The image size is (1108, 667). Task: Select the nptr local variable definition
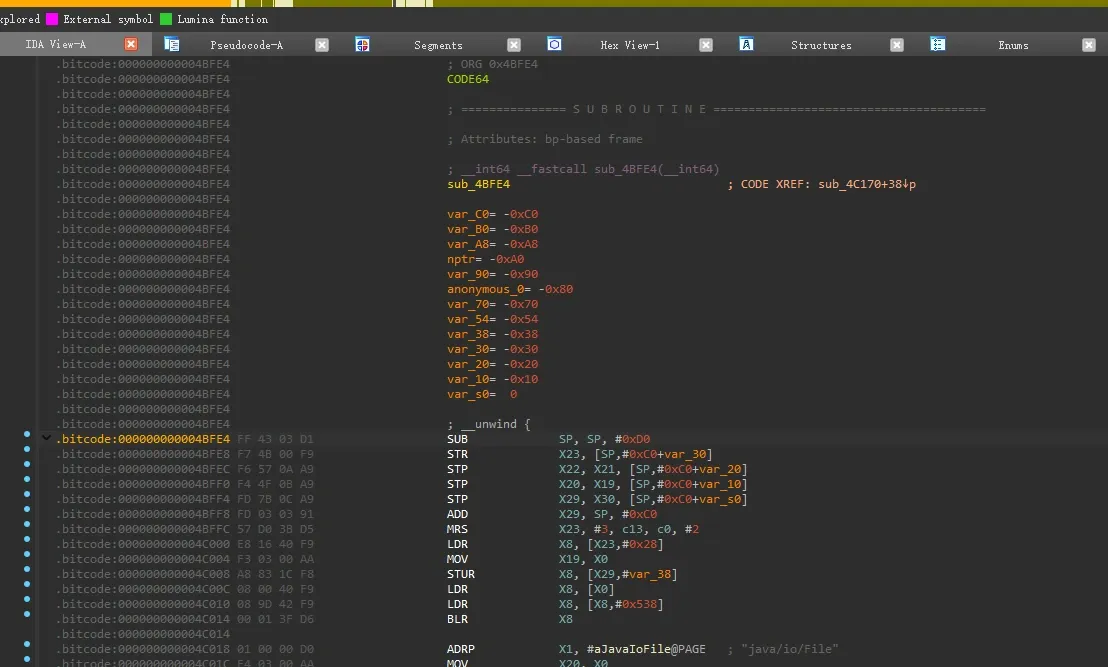(x=485, y=259)
